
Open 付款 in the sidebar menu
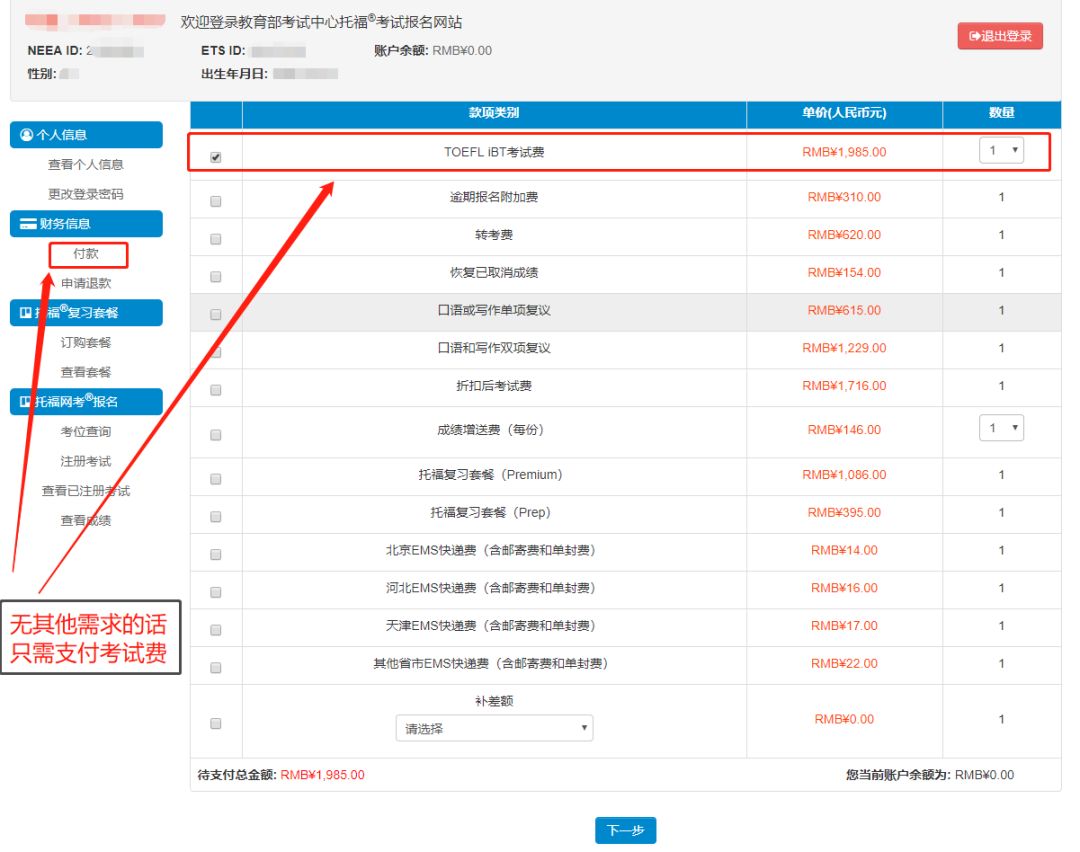point(86,254)
